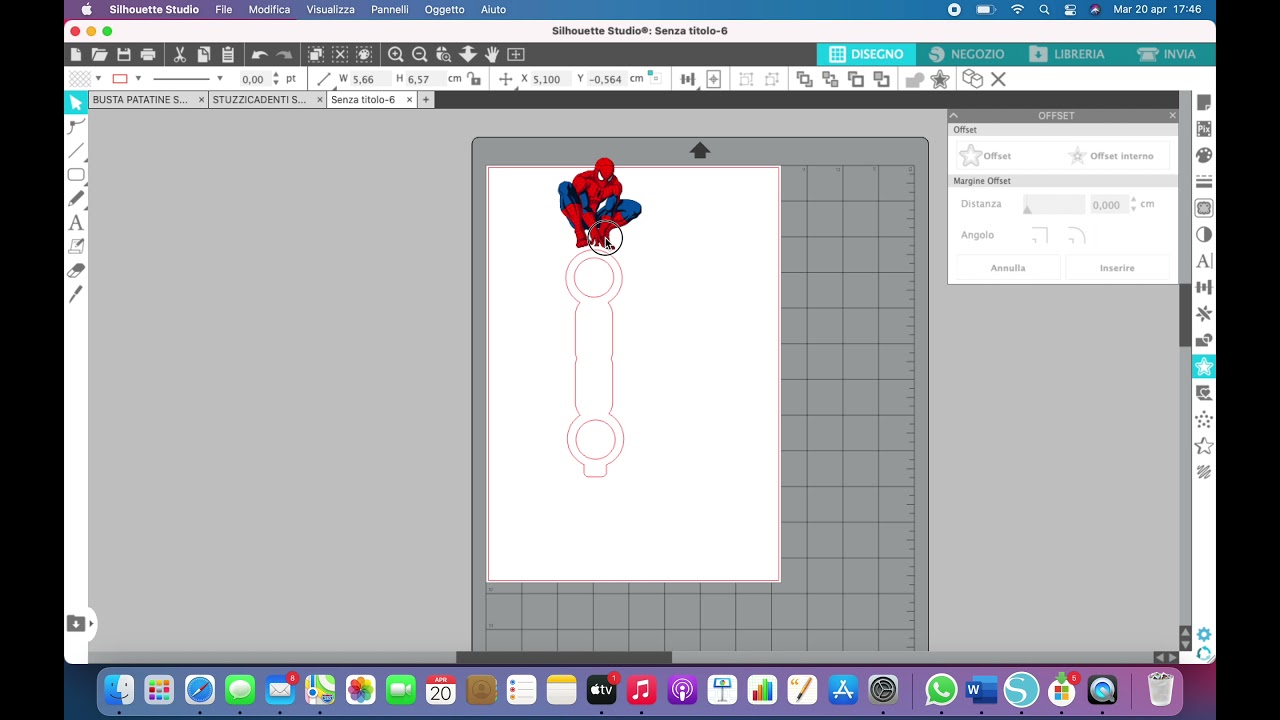Choose the Rectangle drawing tool
1280x720 pixels.
click(76, 175)
